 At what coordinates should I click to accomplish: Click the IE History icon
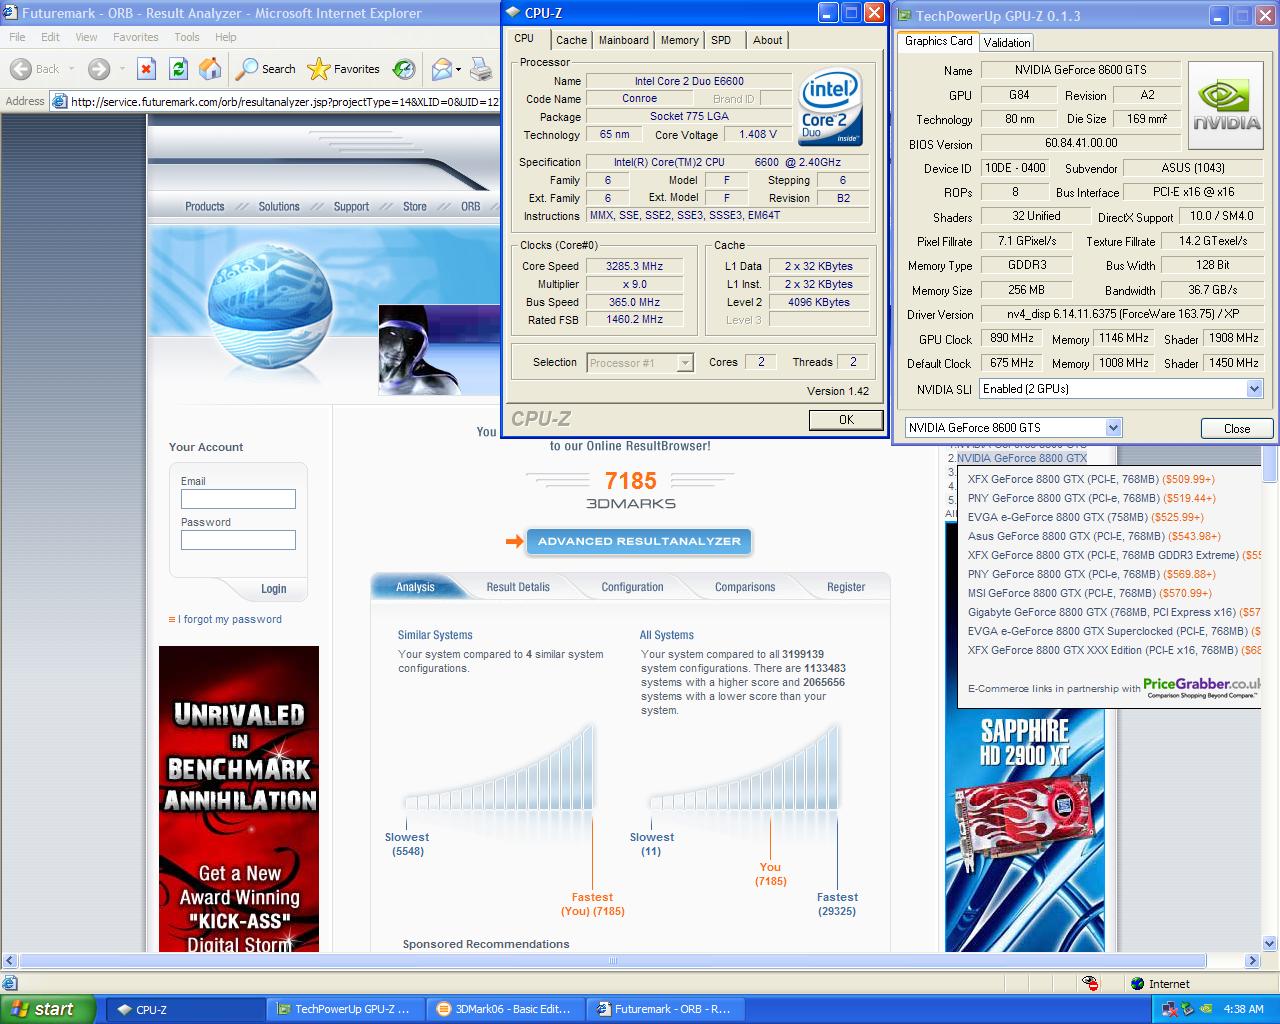[x=404, y=69]
